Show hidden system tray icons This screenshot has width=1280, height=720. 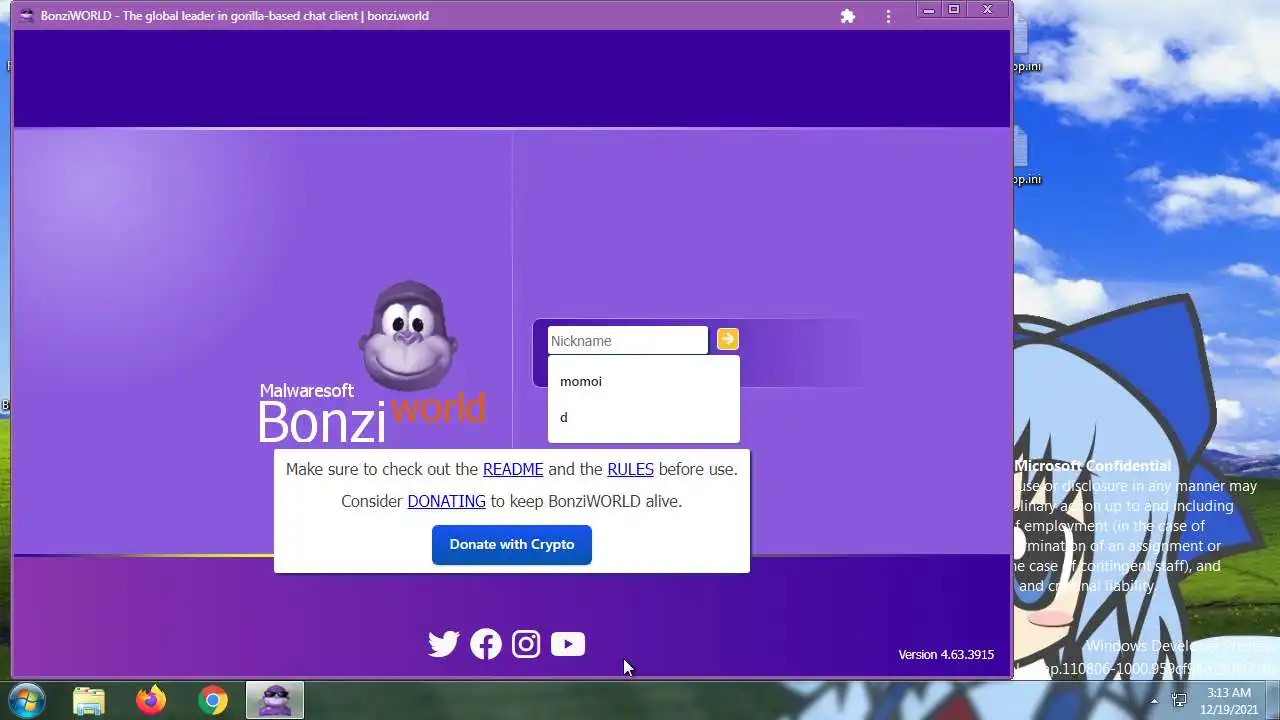pos(1154,700)
